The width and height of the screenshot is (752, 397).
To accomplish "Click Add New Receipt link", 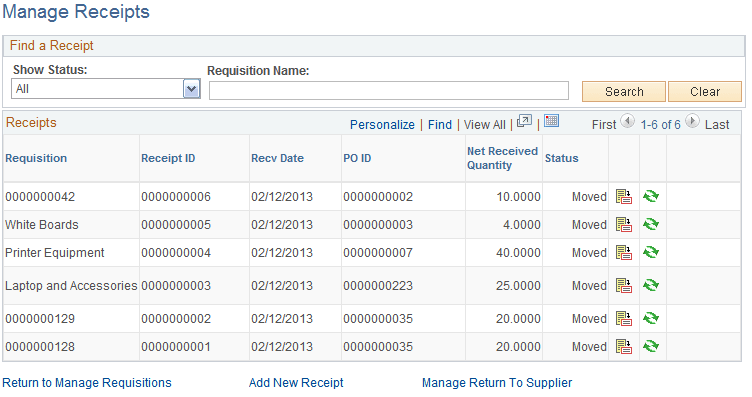I will tap(296, 383).
